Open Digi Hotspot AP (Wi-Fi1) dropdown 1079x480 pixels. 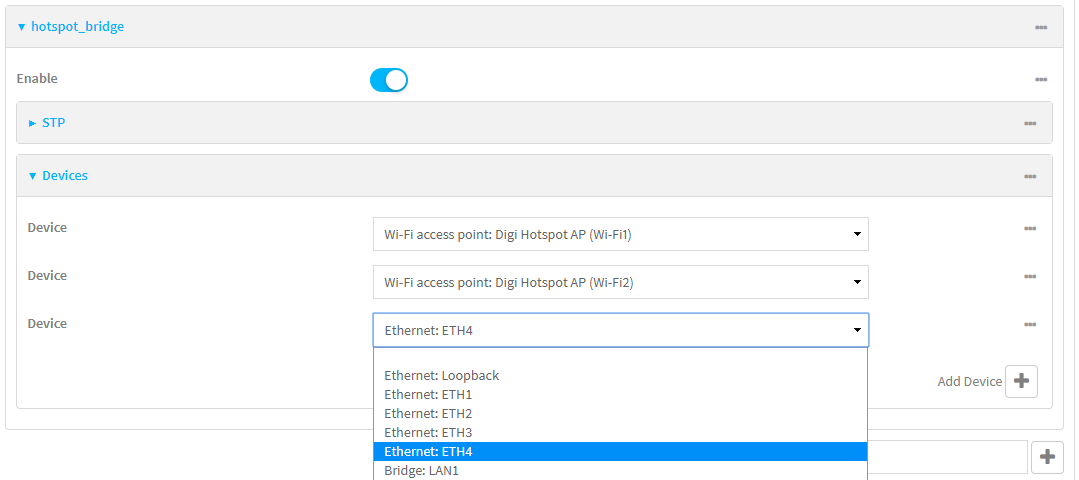tap(621, 234)
